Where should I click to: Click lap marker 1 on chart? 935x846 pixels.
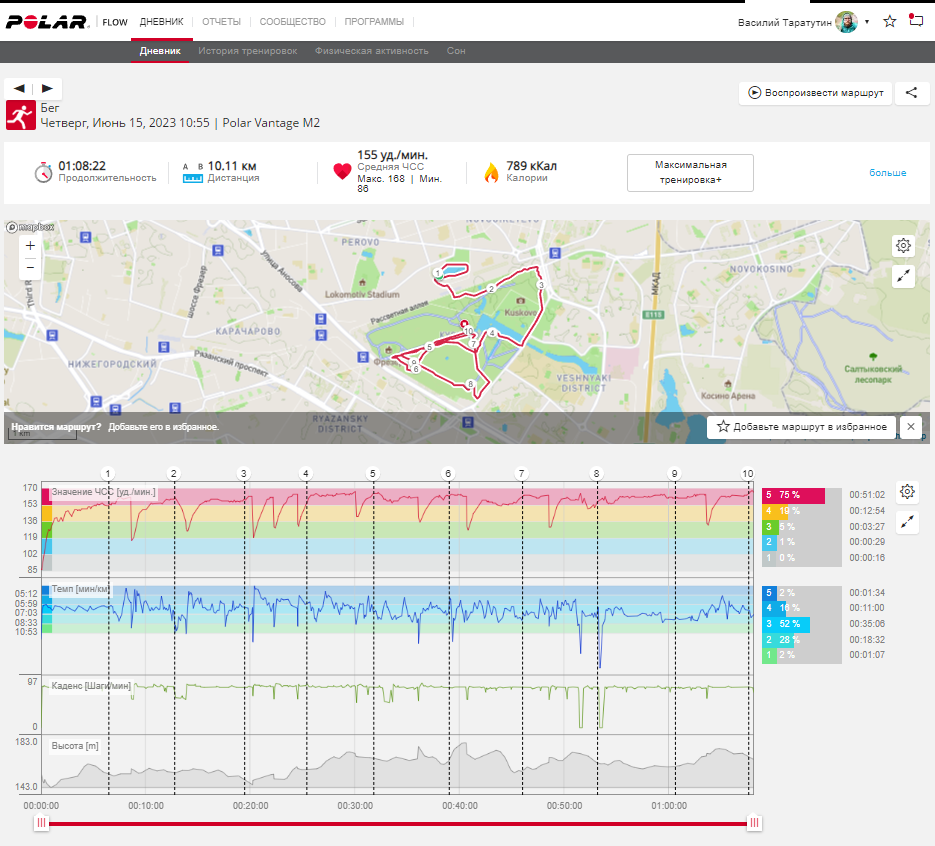tap(108, 473)
